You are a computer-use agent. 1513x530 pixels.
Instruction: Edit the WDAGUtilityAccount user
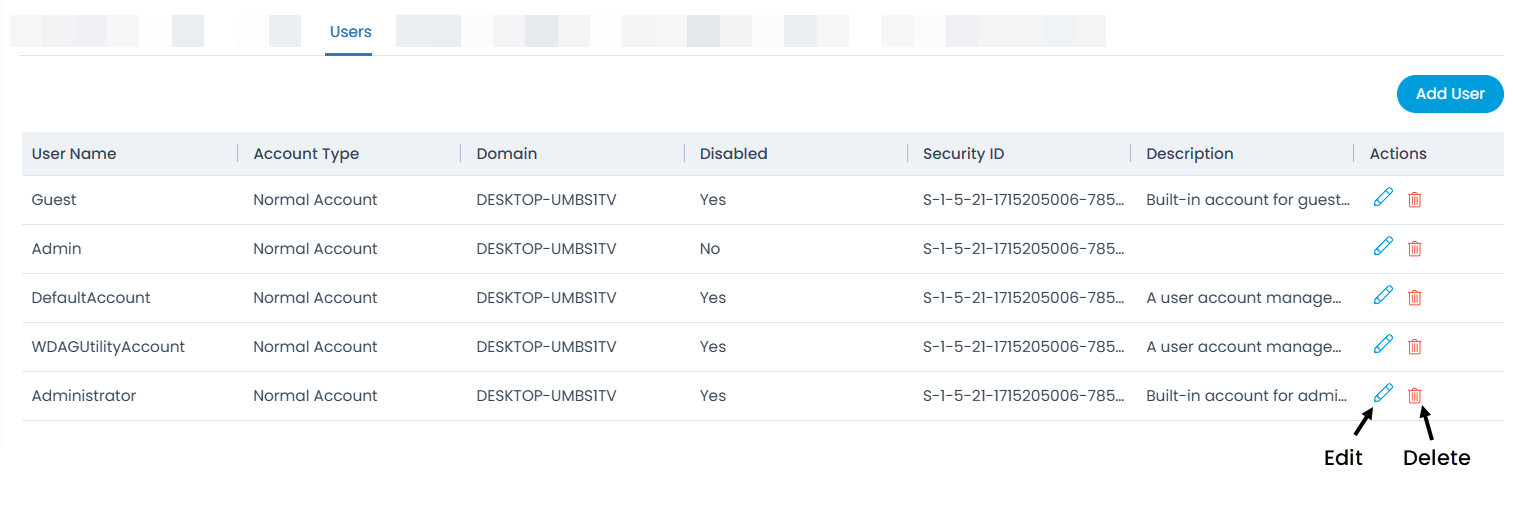click(1383, 345)
